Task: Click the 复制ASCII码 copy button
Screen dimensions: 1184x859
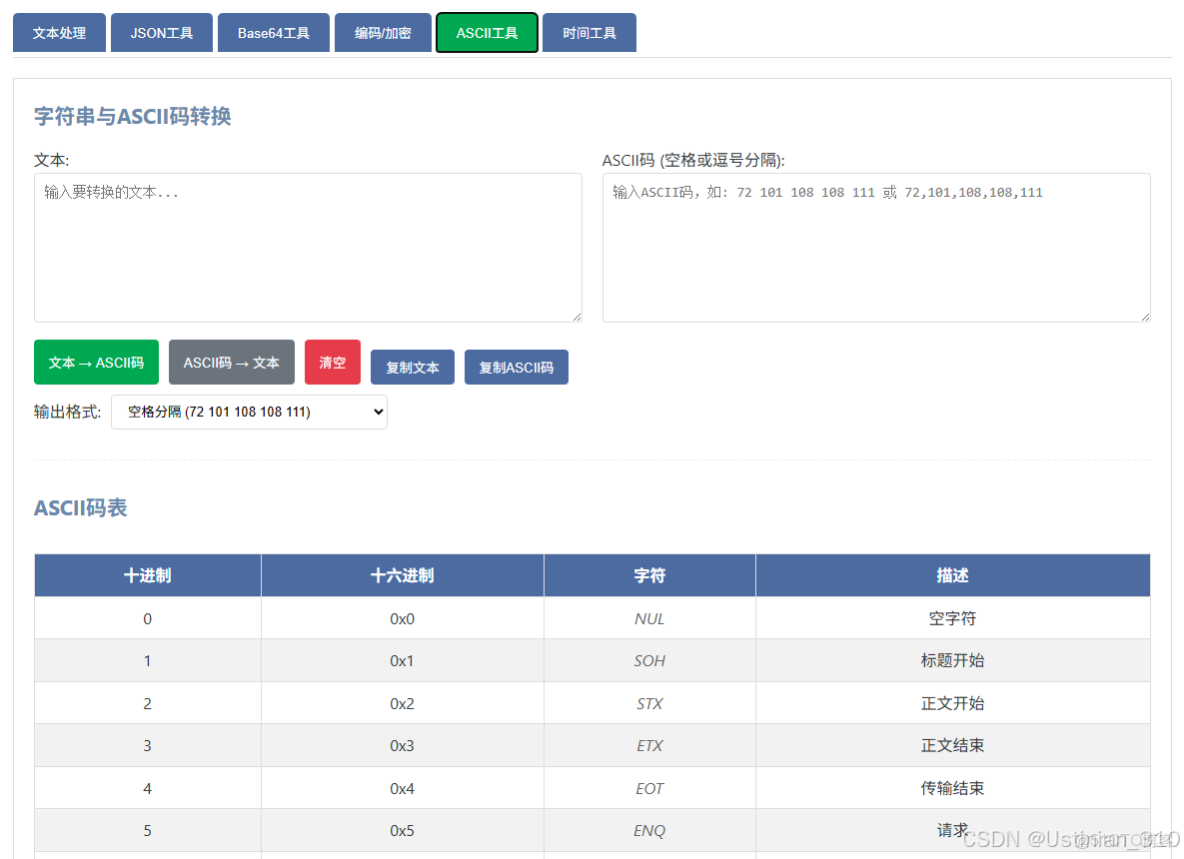Action: click(516, 367)
